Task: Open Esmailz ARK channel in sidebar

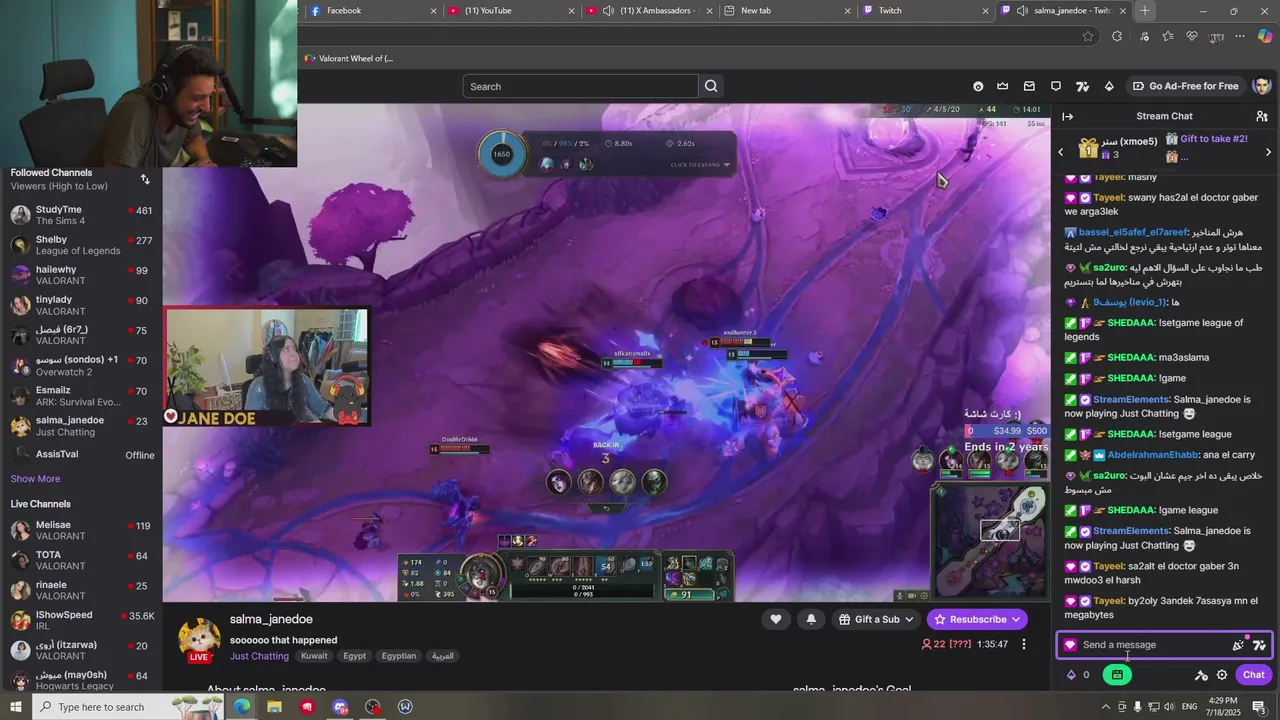Action: pos(81,396)
